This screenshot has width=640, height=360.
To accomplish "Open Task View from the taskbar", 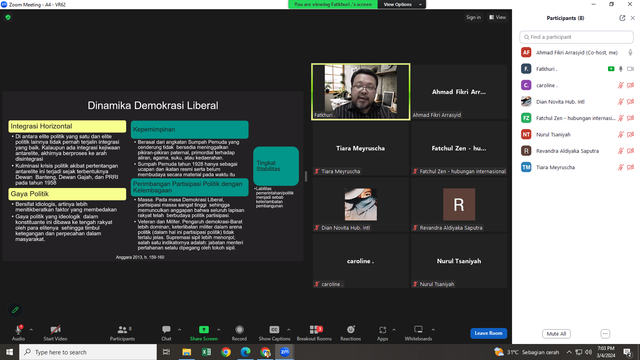I will pos(167,352).
